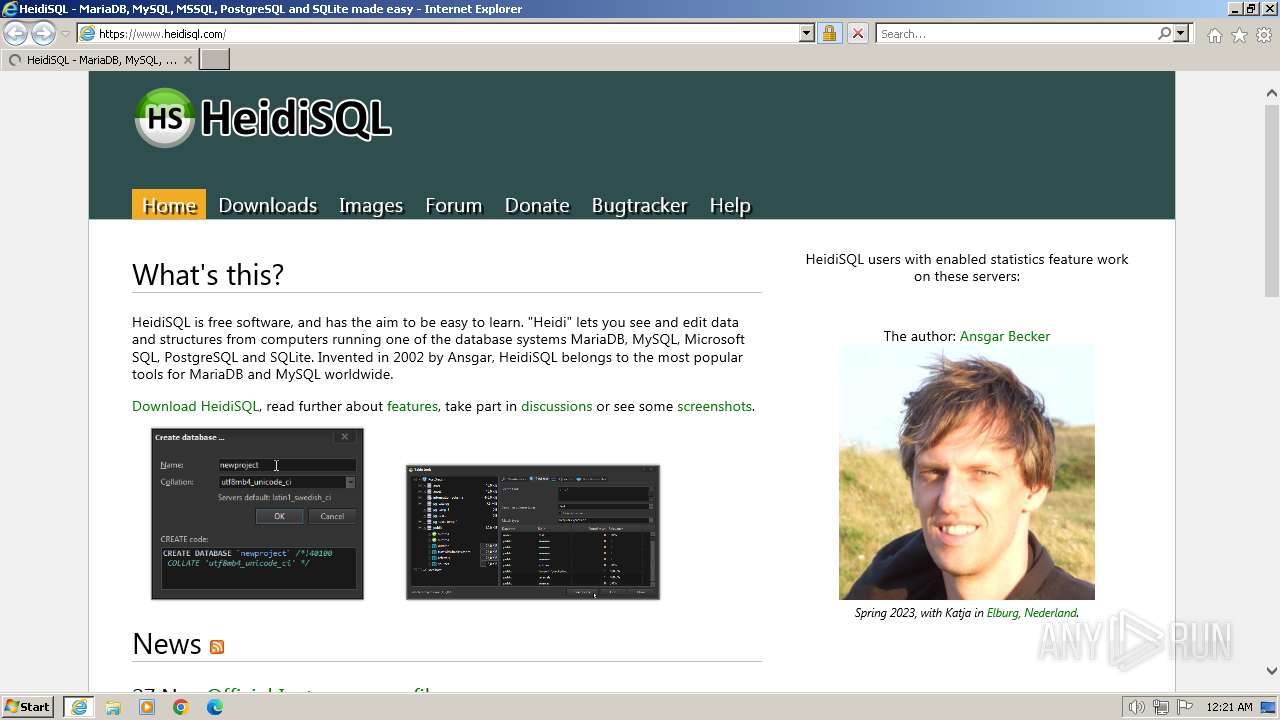Open the browser Home icon
This screenshot has height=720, width=1280.
(x=1214, y=34)
